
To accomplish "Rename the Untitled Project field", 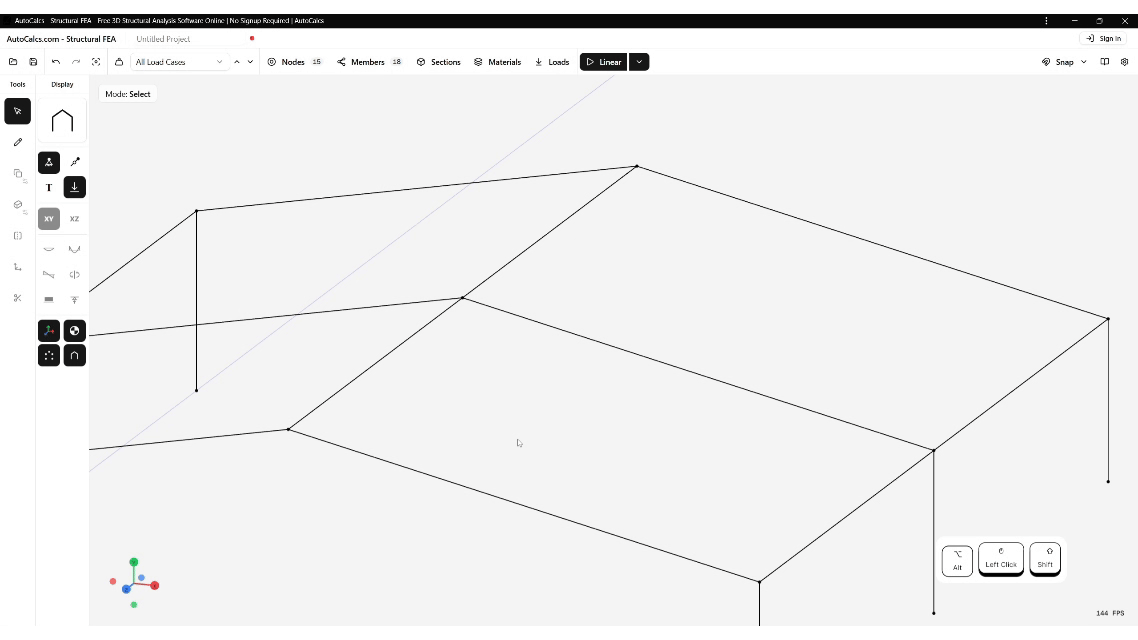I will coord(163,39).
